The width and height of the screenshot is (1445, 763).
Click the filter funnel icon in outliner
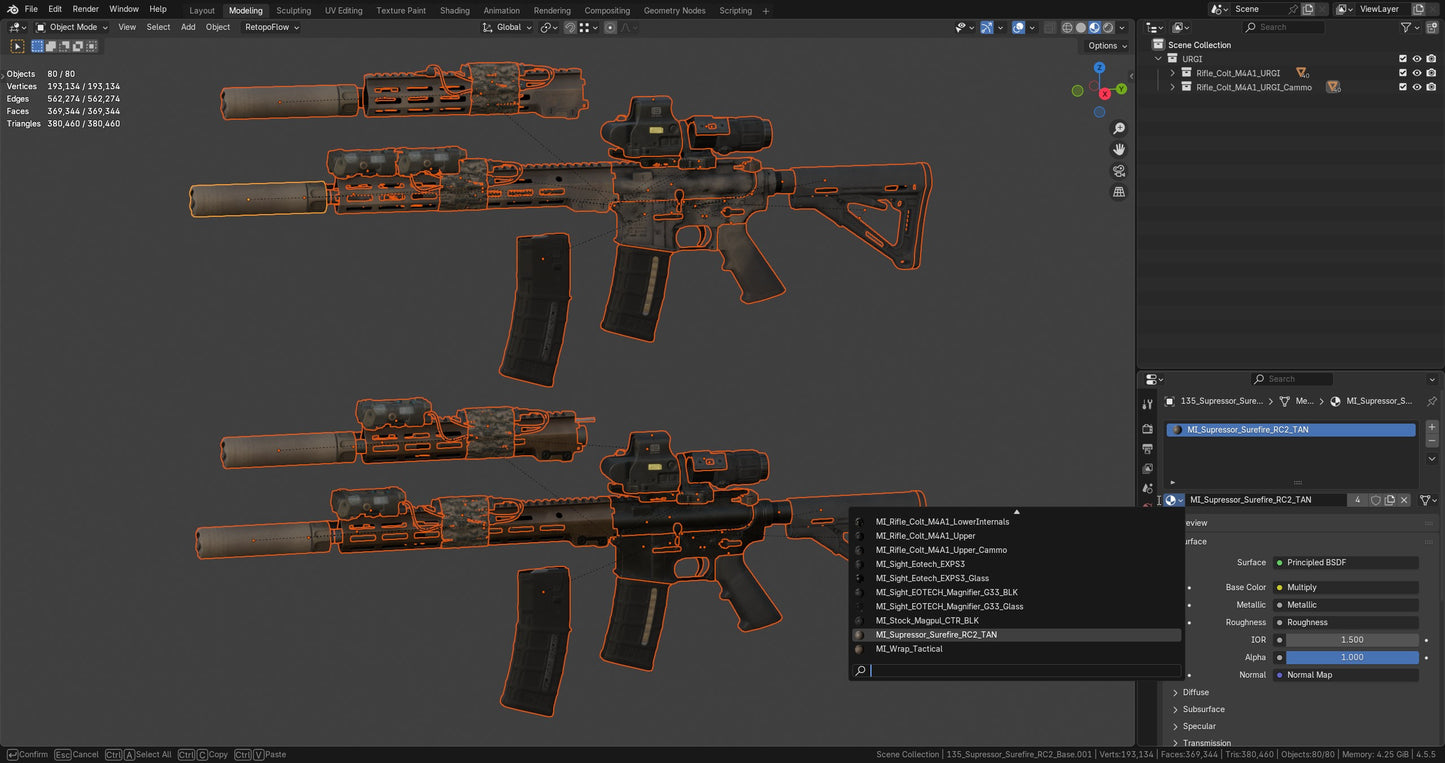click(x=1407, y=28)
